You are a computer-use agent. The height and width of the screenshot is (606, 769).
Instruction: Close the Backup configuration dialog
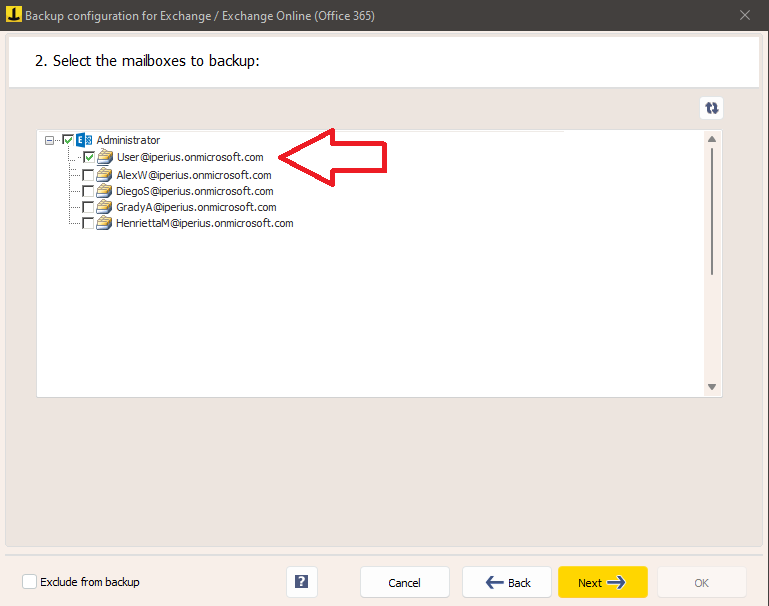[x=744, y=15]
